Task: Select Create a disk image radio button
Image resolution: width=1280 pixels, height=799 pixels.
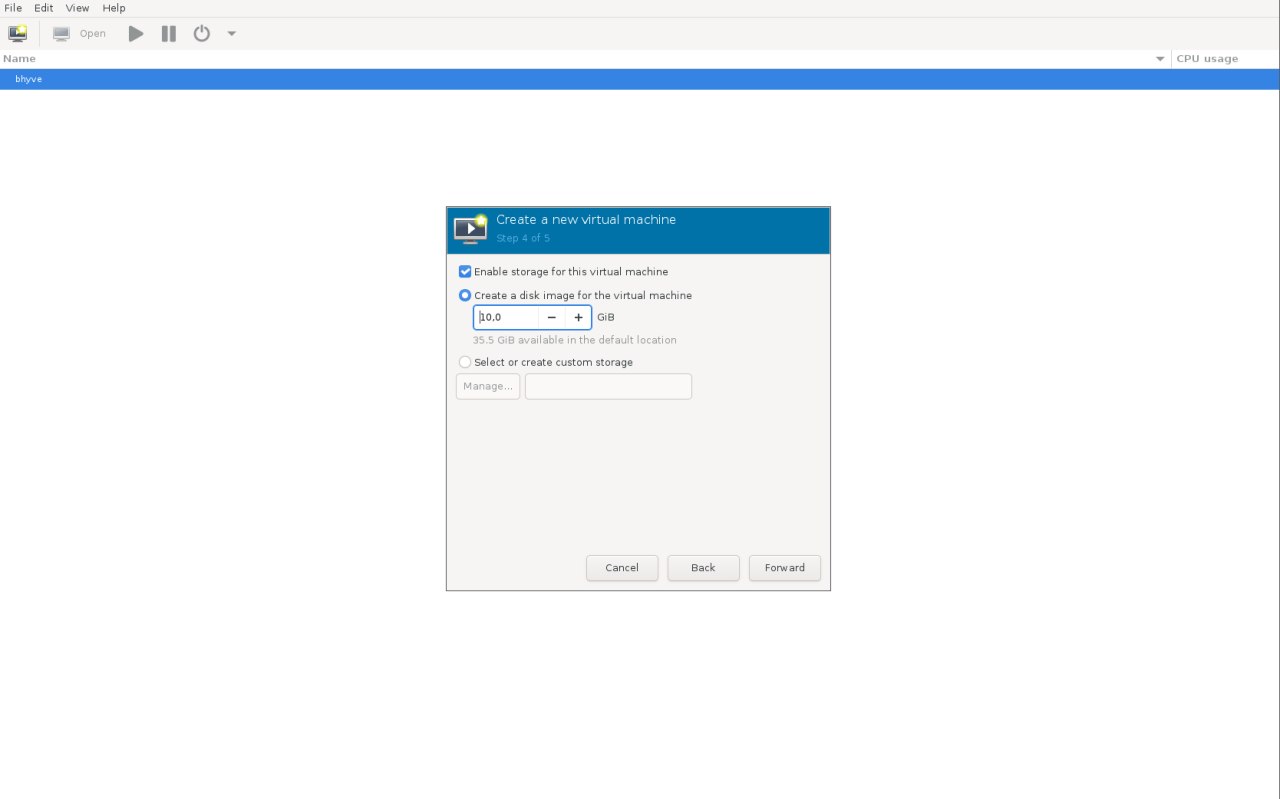Action: click(x=465, y=296)
